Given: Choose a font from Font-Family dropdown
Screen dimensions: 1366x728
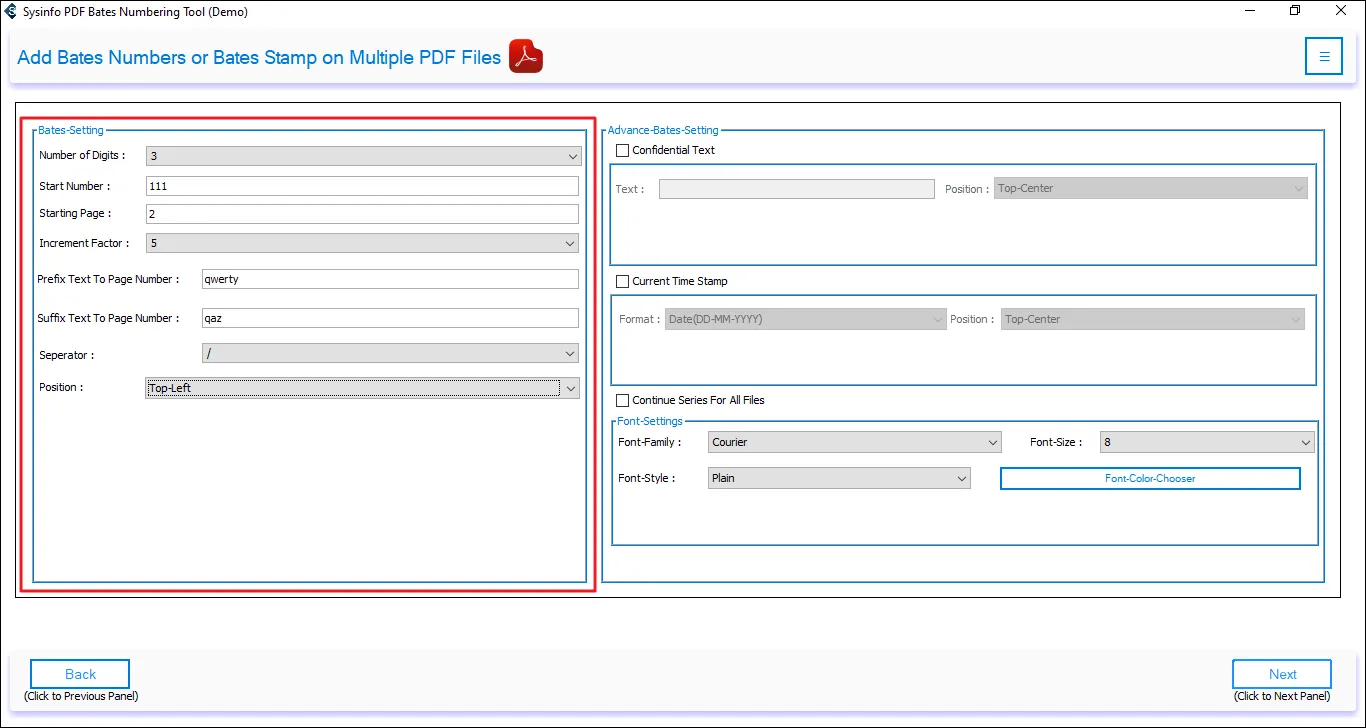Looking at the screenshot, I should coord(854,442).
